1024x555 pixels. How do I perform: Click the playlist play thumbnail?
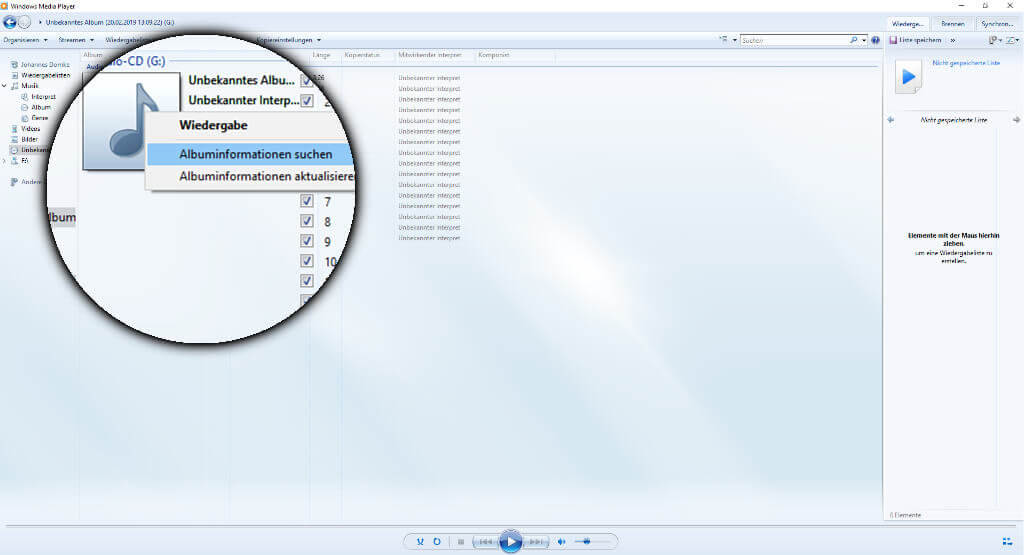tap(908, 77)
